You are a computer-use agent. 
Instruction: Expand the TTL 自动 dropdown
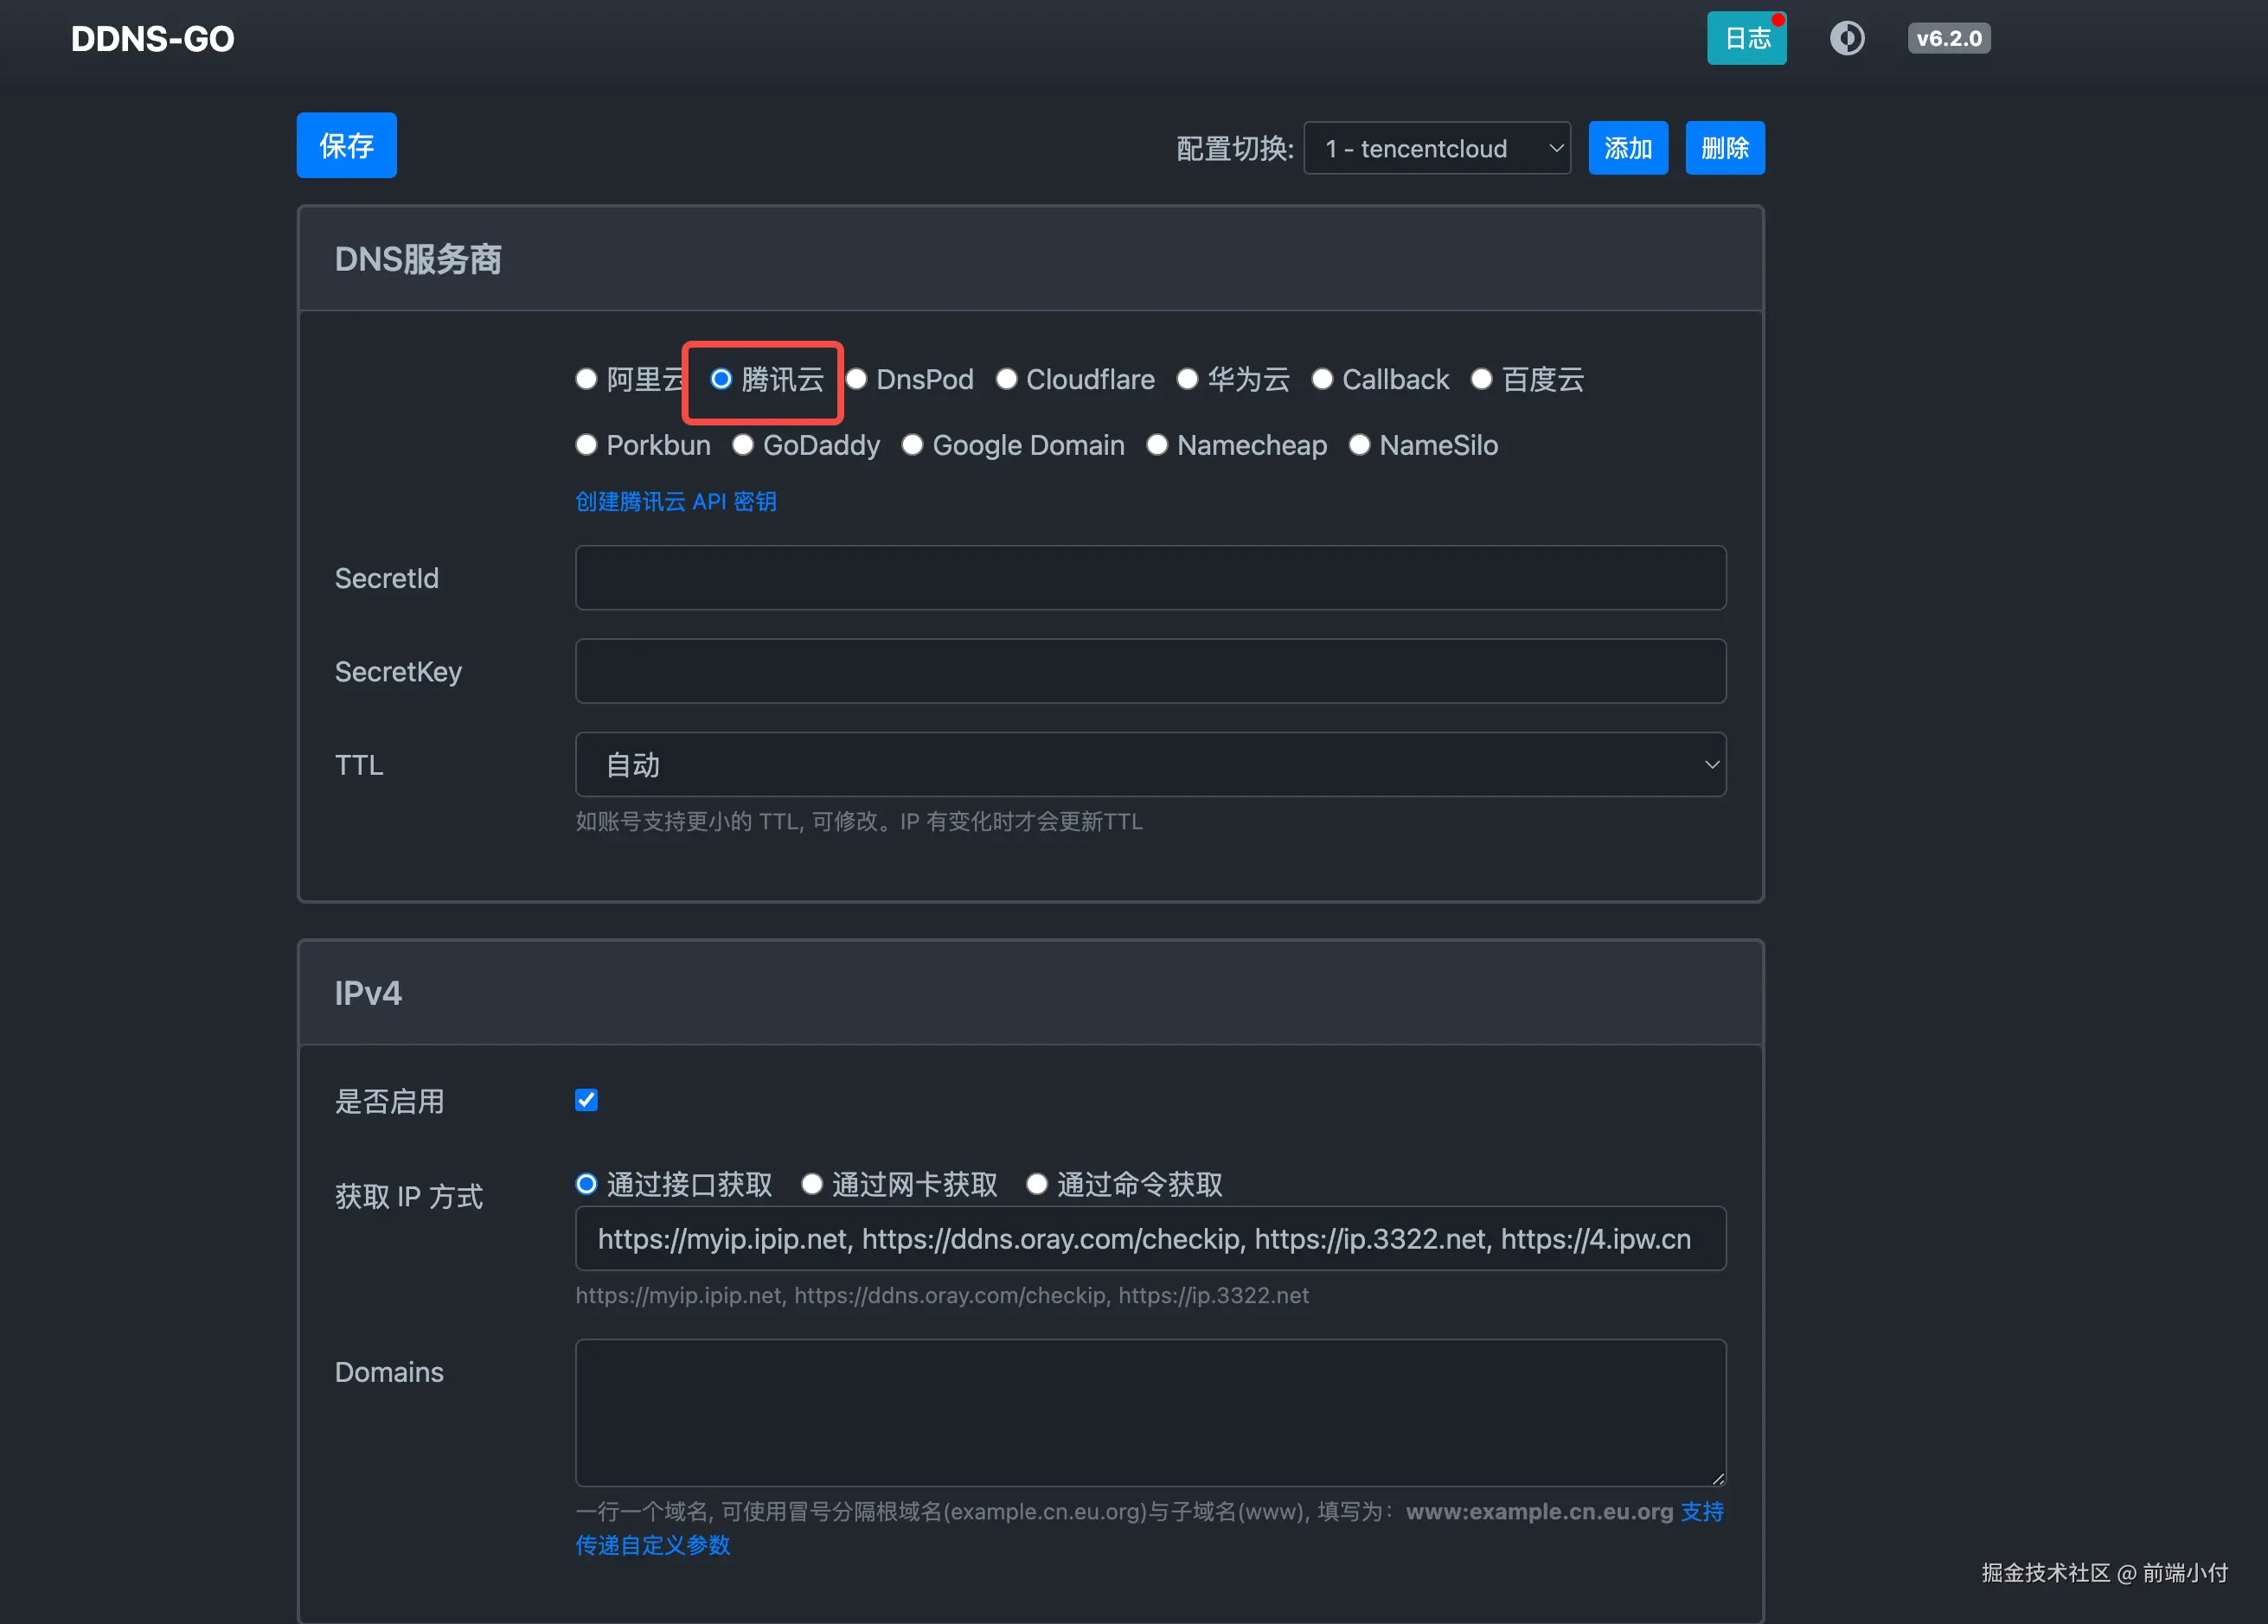coord(1150,765)
